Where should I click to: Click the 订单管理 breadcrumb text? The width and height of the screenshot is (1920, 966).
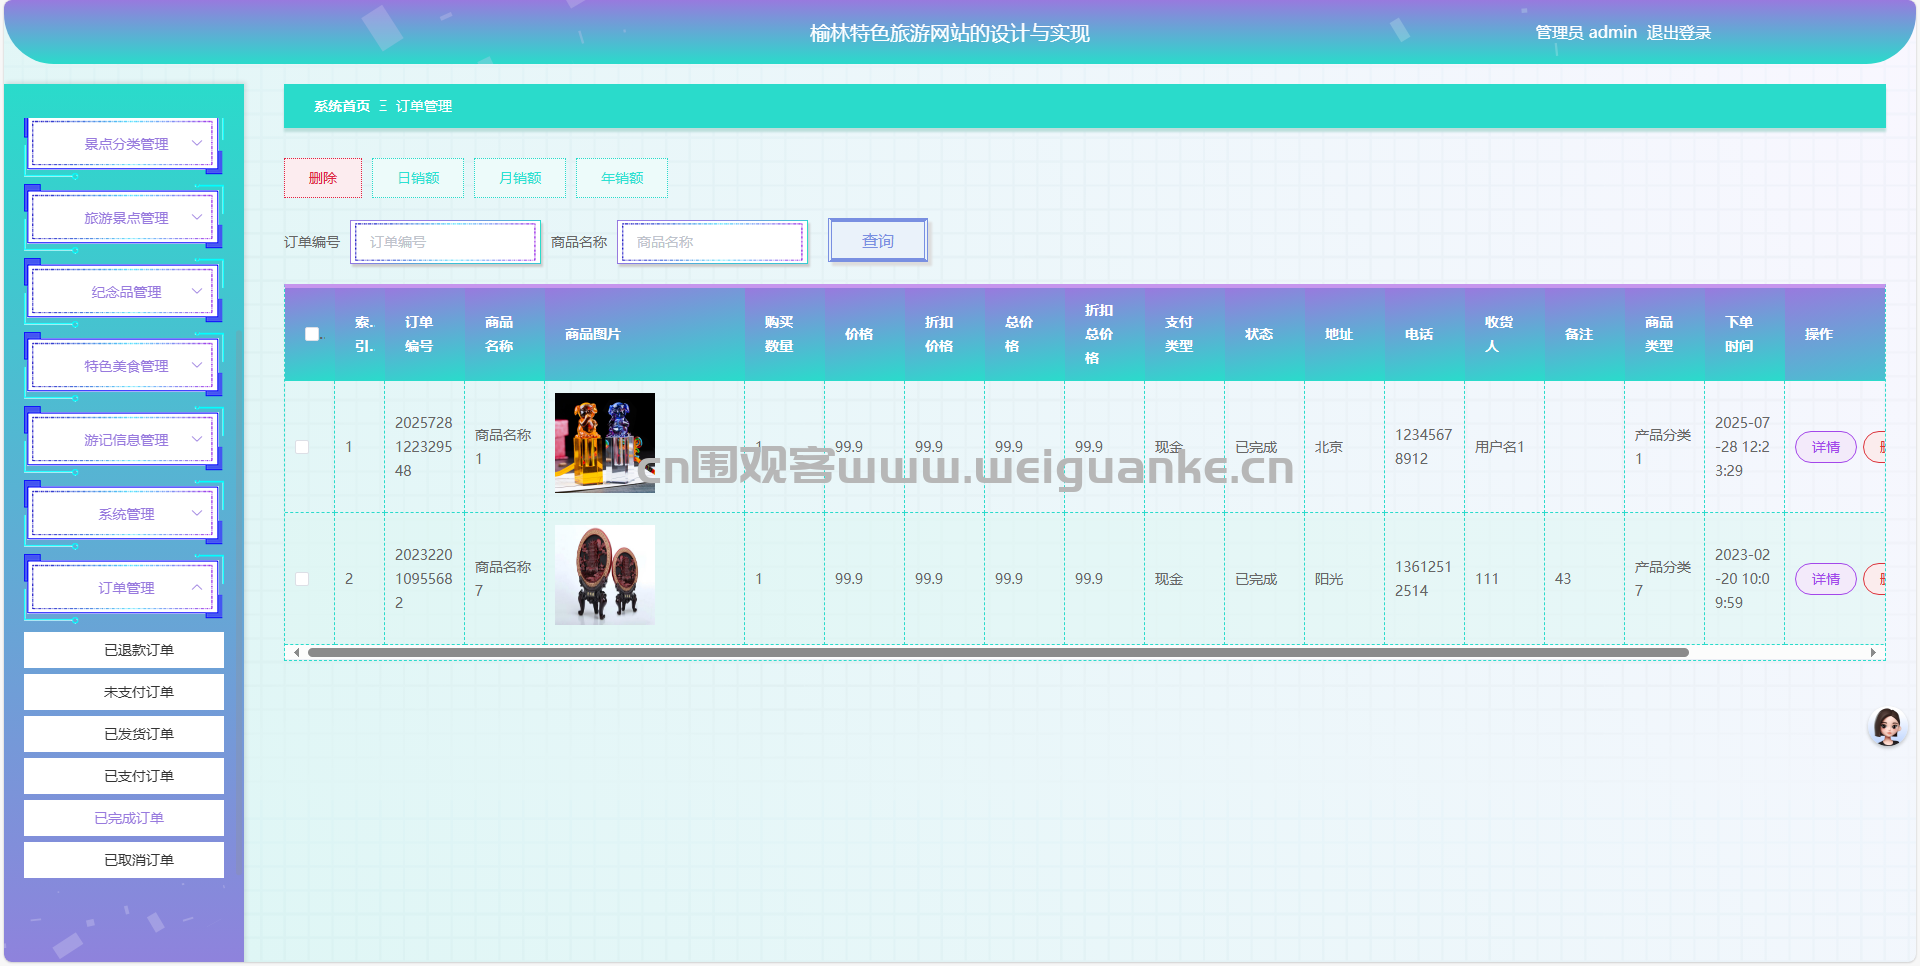click(x=424, y=106)
